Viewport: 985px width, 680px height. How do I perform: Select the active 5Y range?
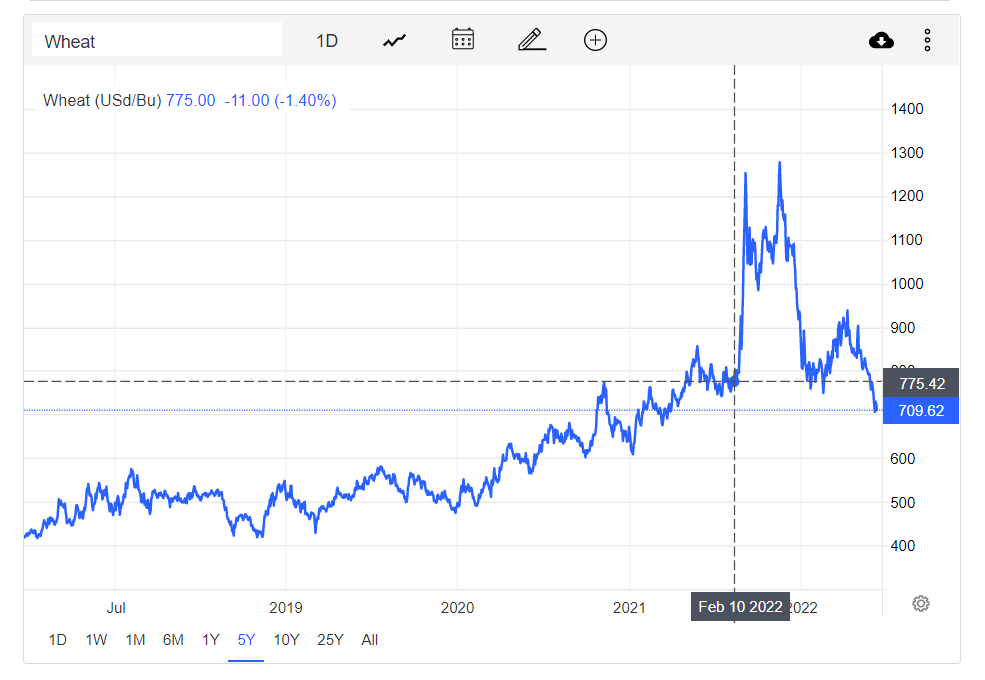pos(246,640)
